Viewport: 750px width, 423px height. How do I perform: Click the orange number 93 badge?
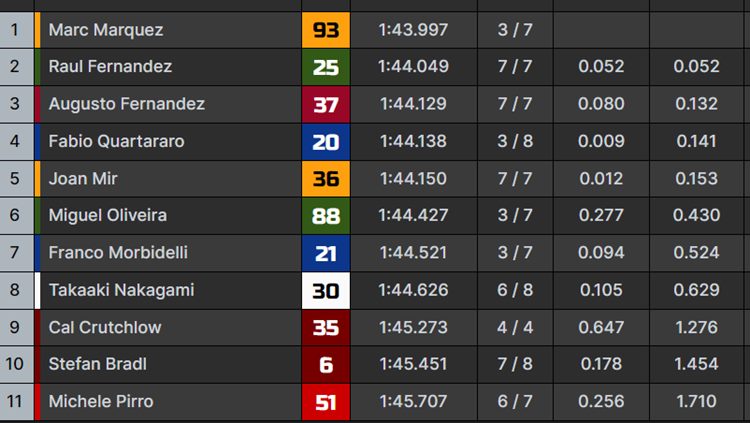click(326, 30)
